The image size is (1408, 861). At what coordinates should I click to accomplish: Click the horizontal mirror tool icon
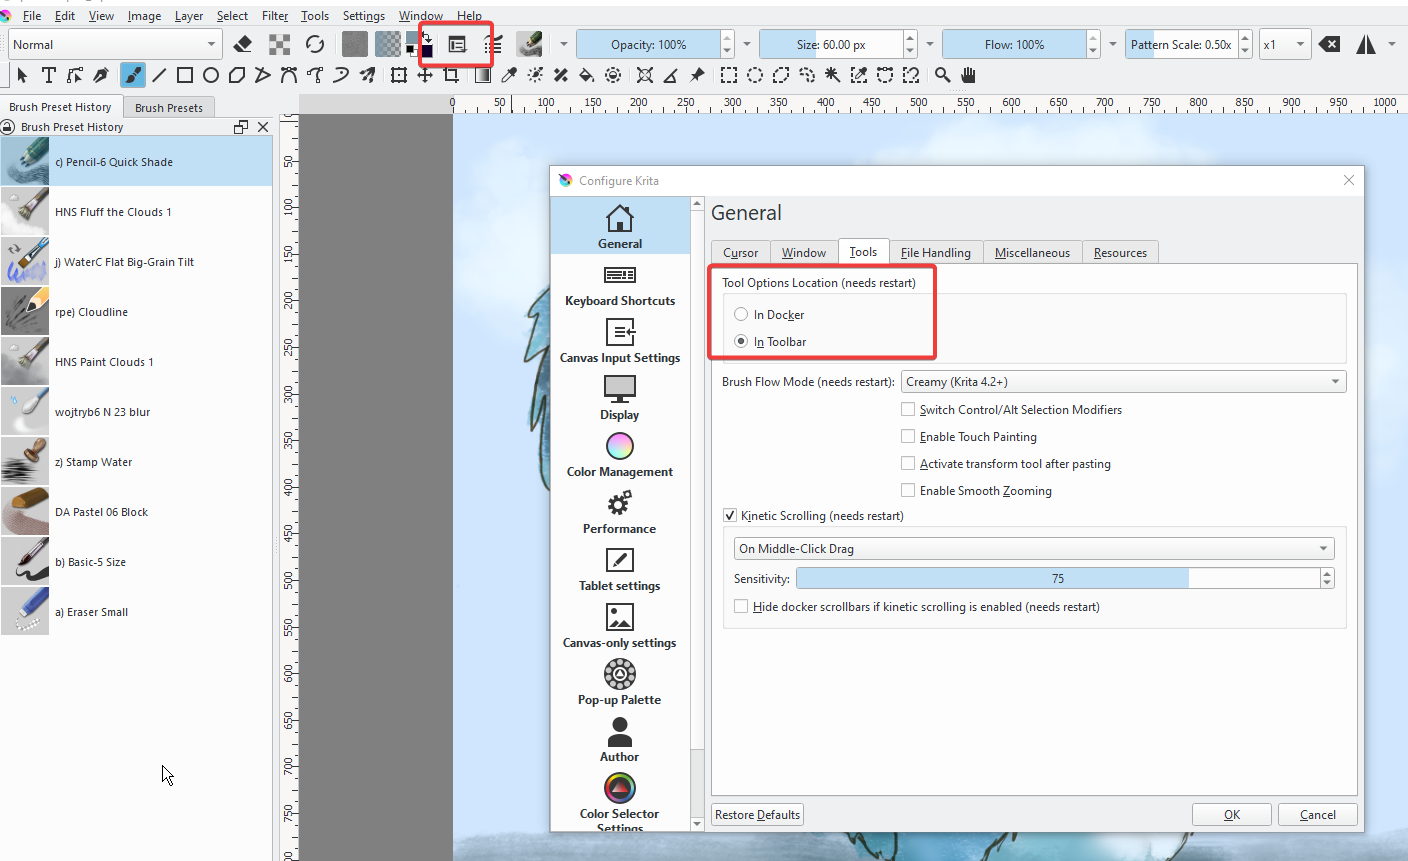click(x=1365, y=44)
